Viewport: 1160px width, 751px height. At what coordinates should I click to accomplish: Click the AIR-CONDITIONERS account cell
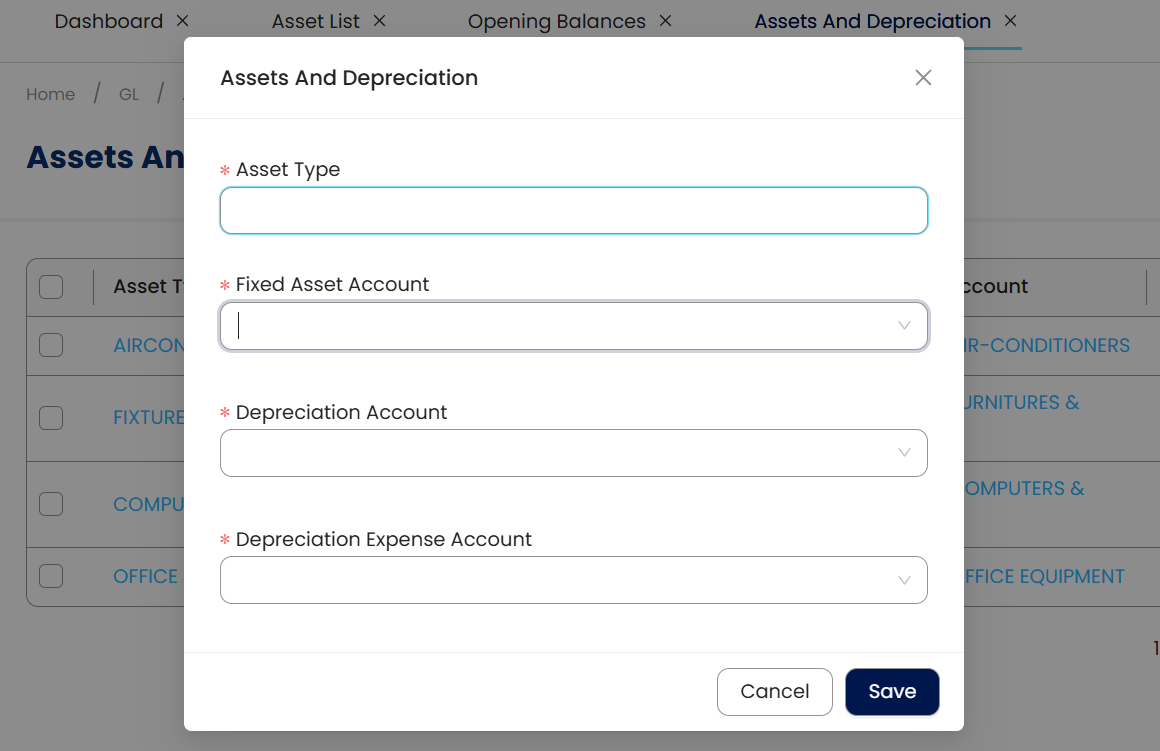click(x=1047, y=346)
